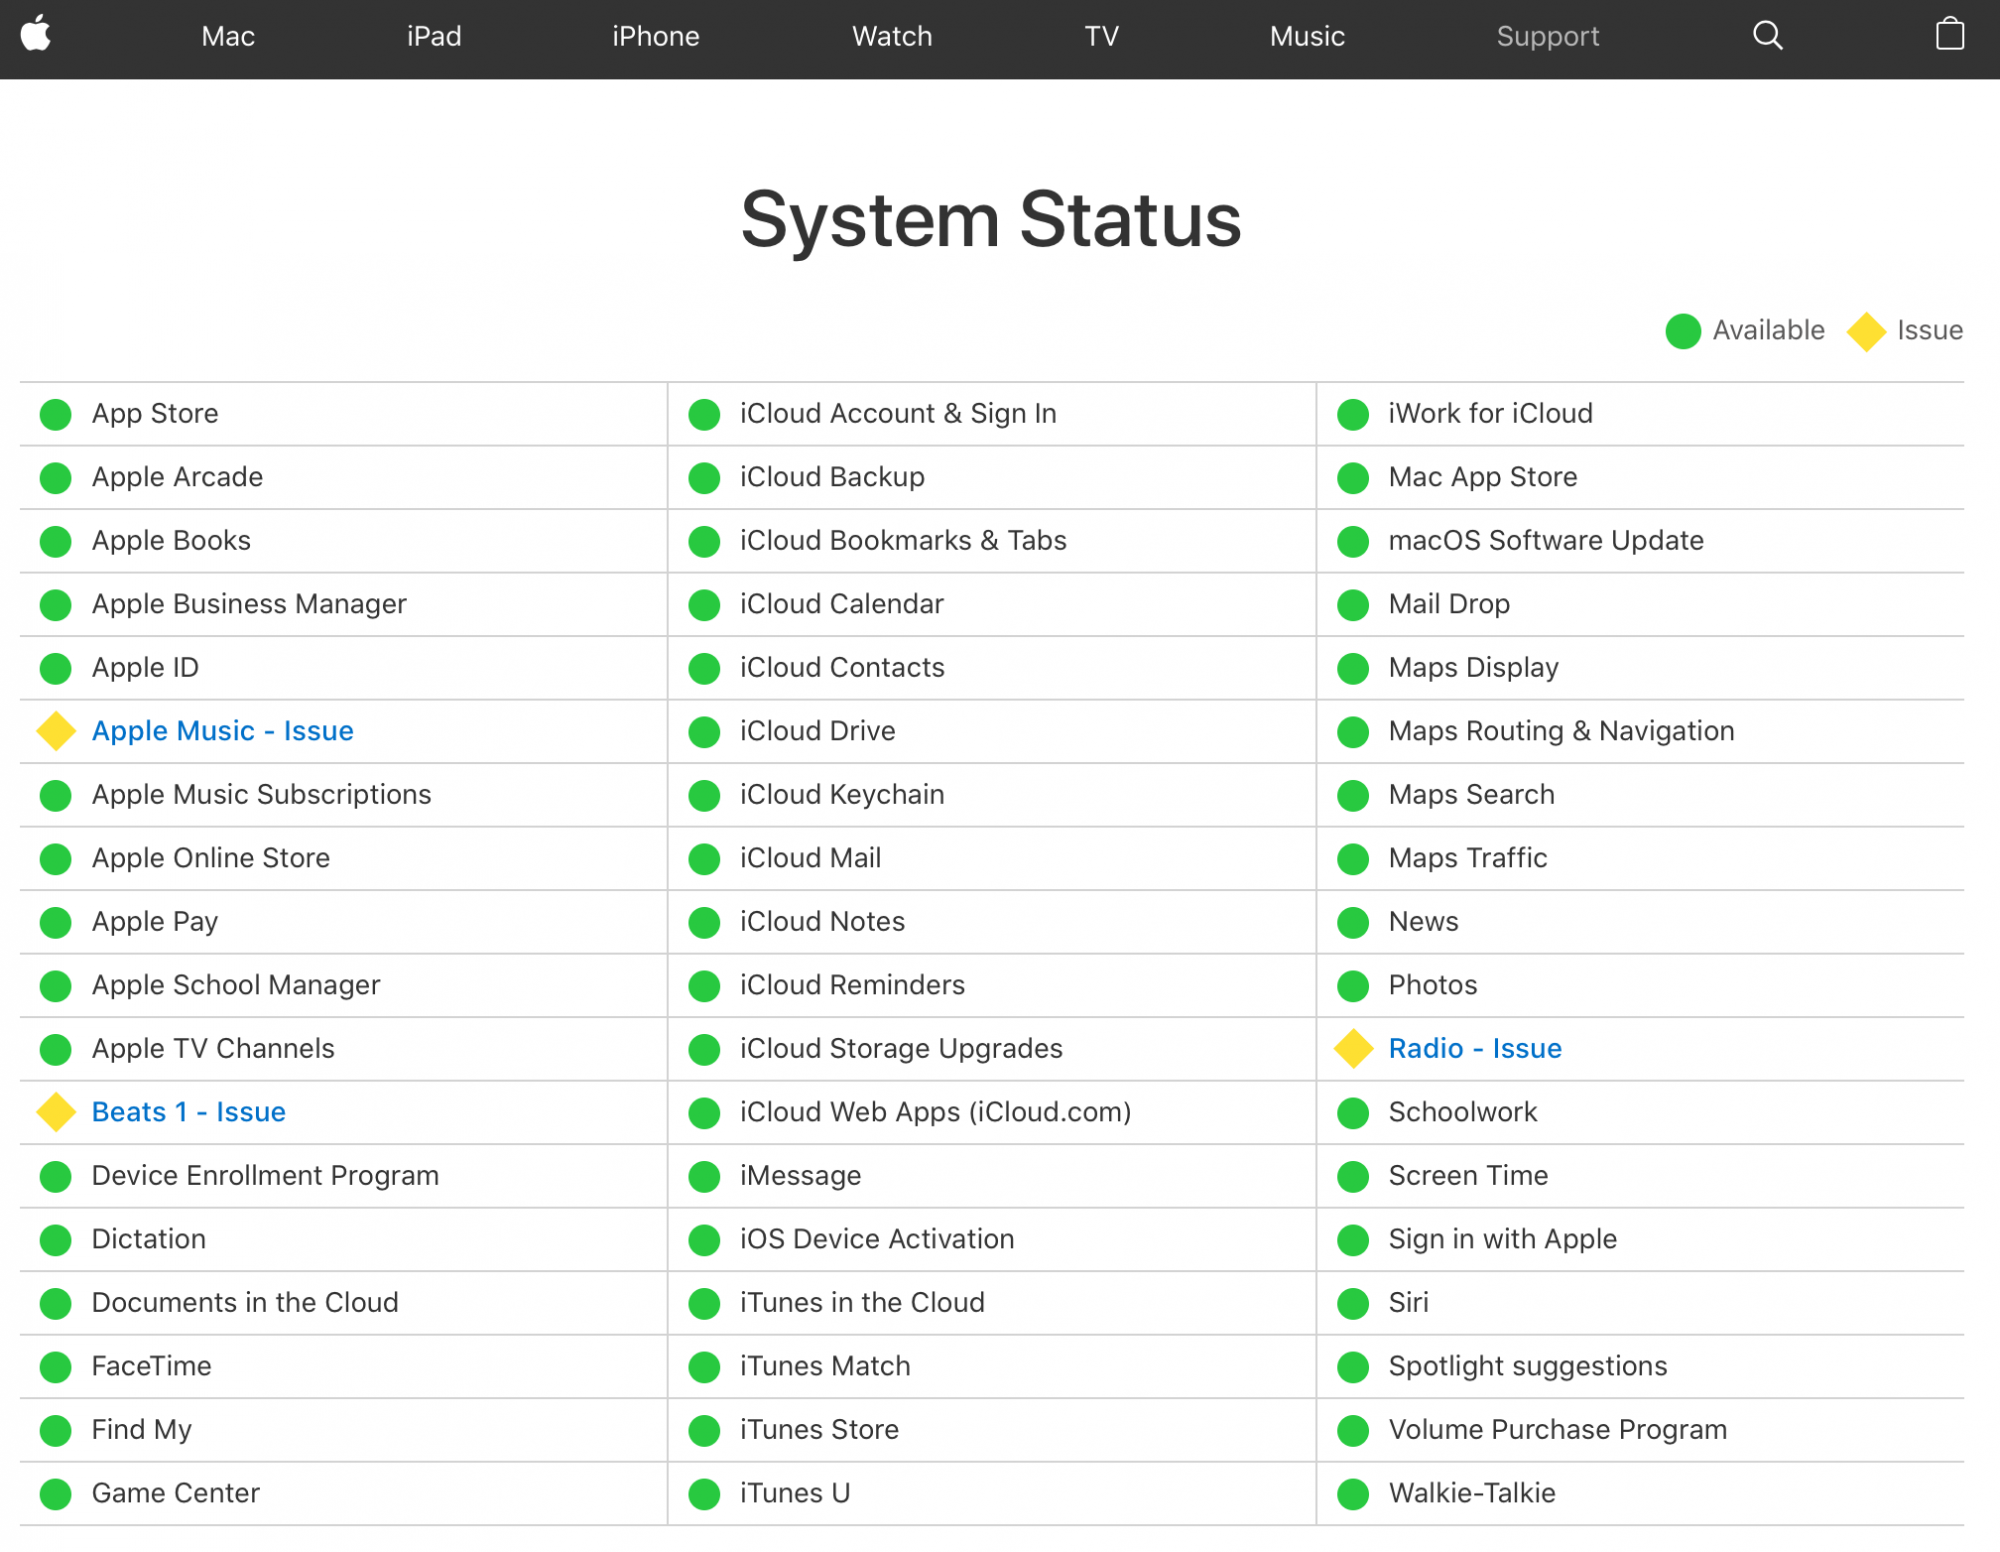This screenshot has height=1552, width=2000.
Task: Click green status dot for Apple Pay
Action: click(x=56, y=922)
